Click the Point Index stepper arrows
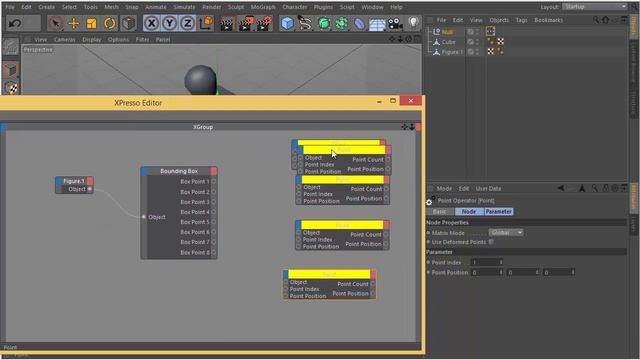 pyautogui.click(x=501, y=262)
